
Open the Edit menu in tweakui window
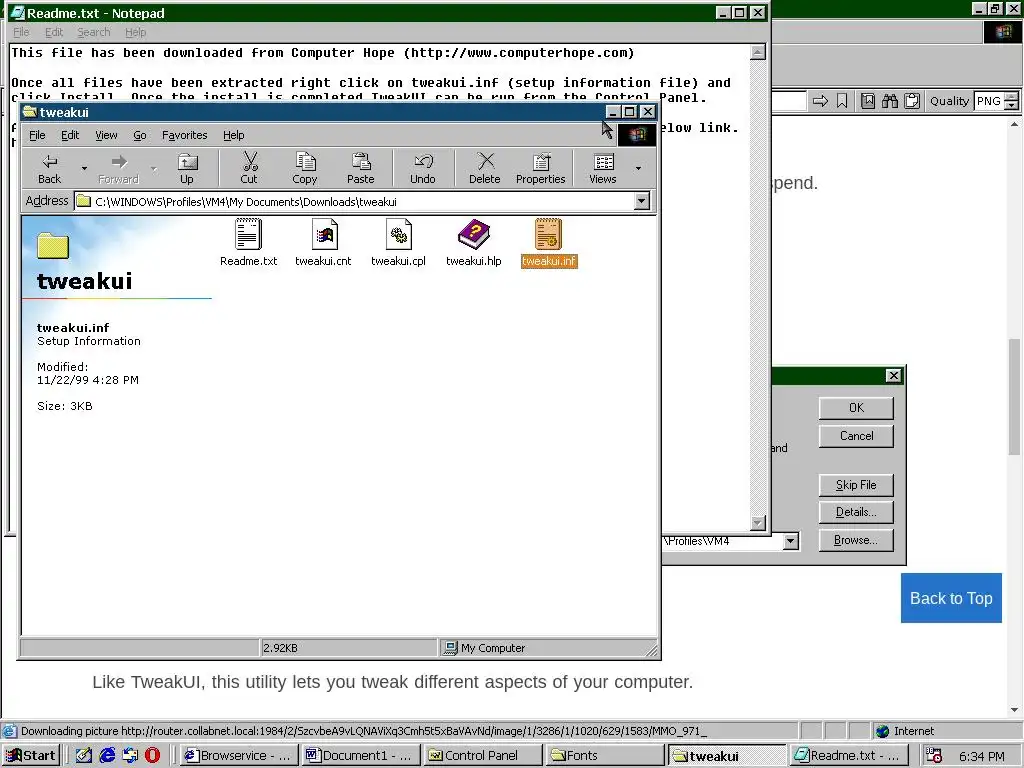pyautogui.click(x=70, y=135)
